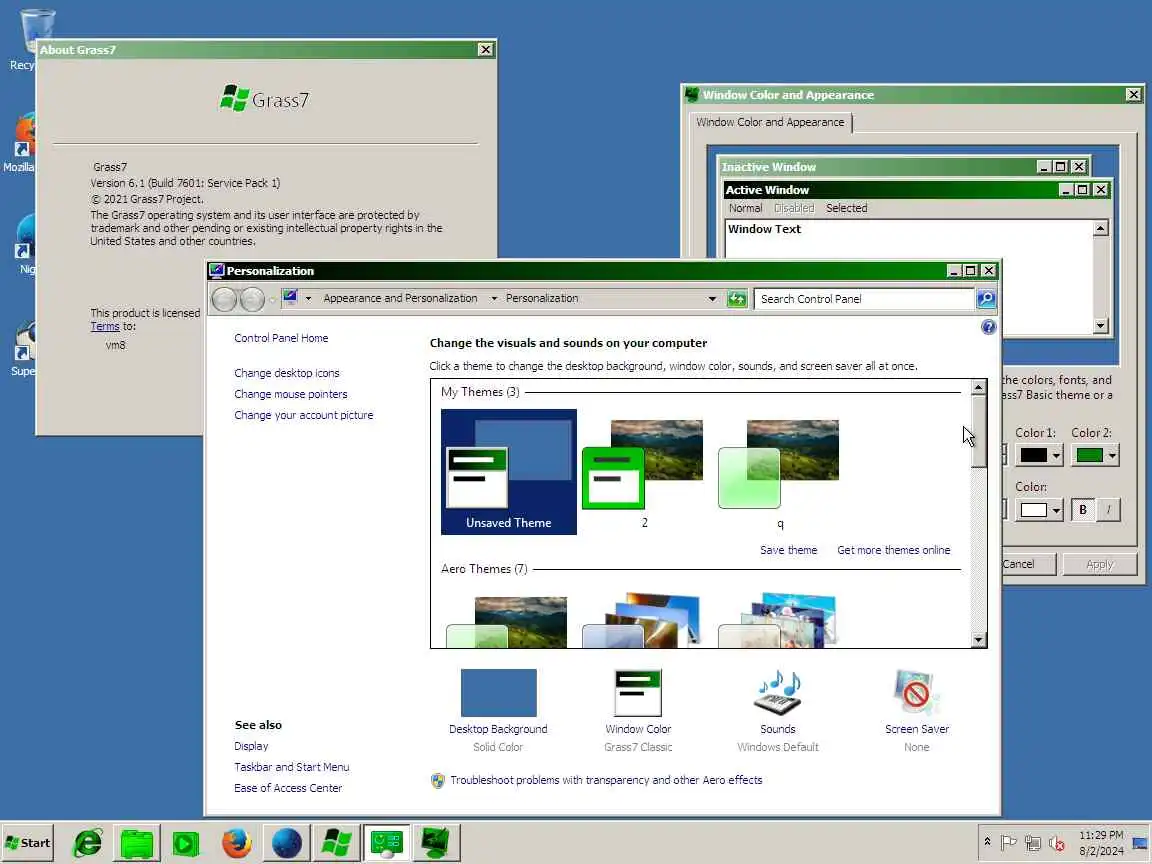The width and height of the screenshot is (1152, 864).
Task: Click themes list scroll down arrow
Action: point(978,640)
